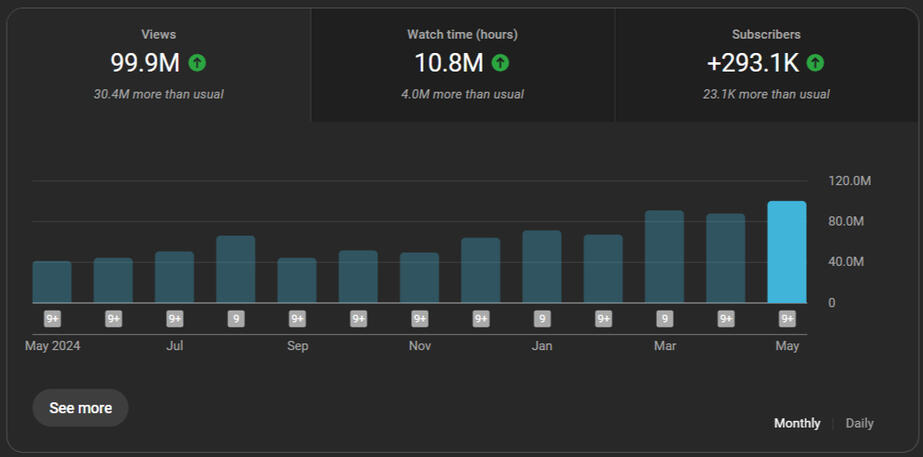
Task: Click the 9 badge below the Jan bar
Action: click(x=542, y=319)
